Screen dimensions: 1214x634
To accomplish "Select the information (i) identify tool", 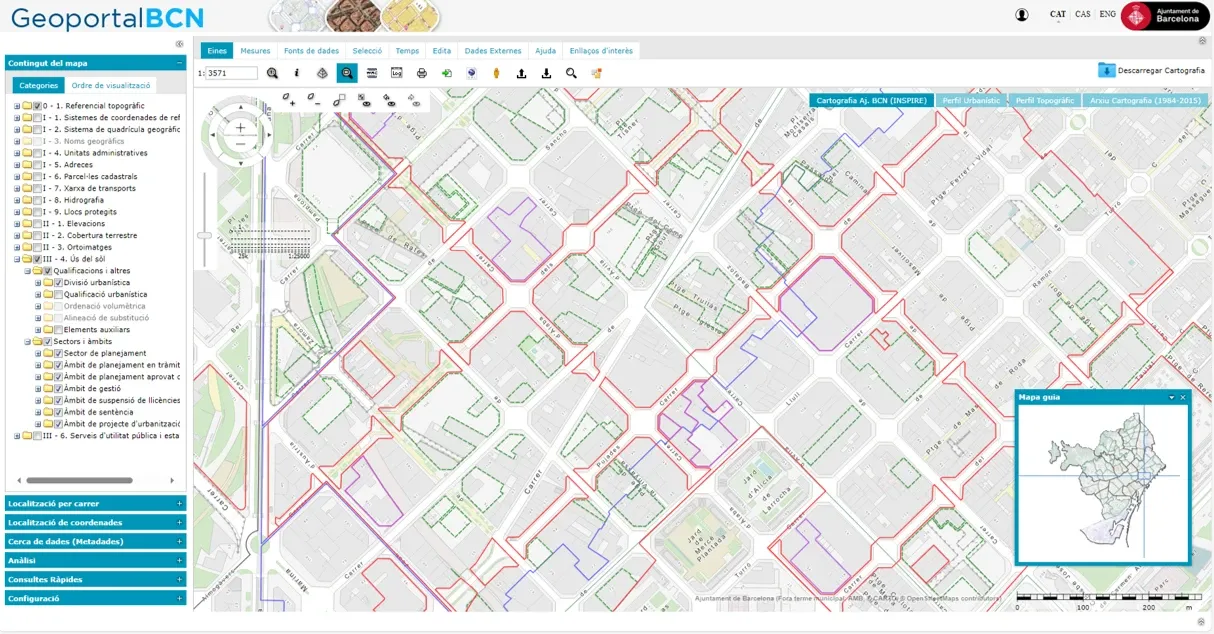I will coord(297,73).
